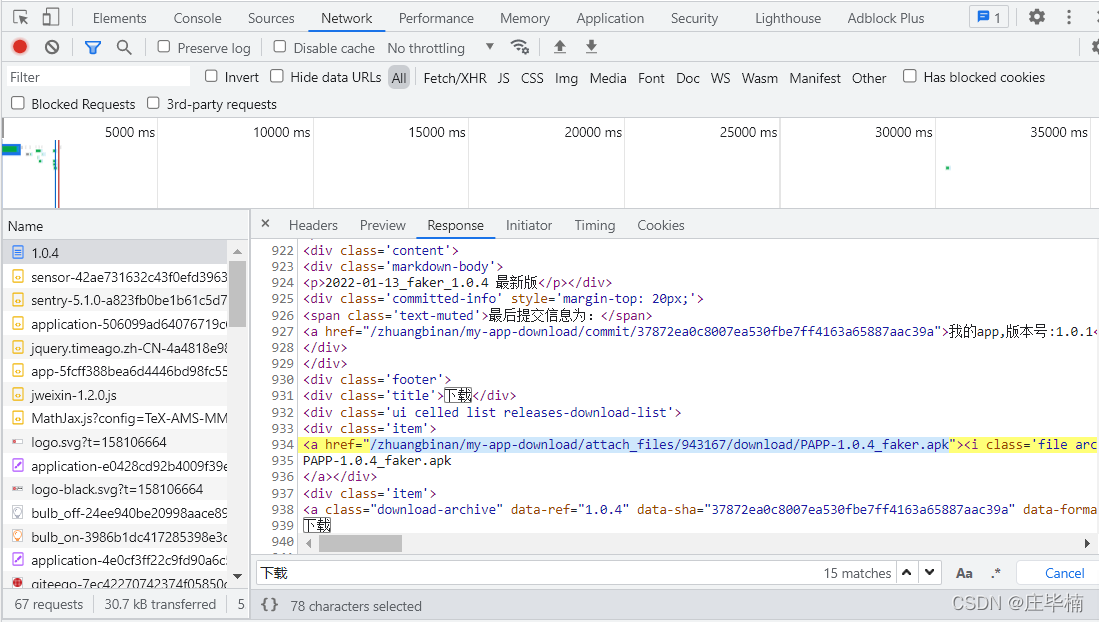Filter requests by JS type

(504, 78)
